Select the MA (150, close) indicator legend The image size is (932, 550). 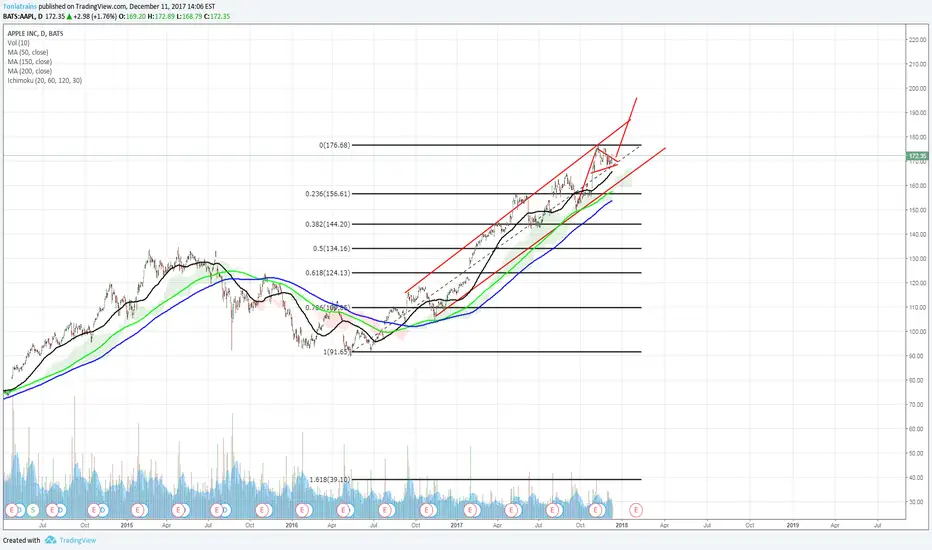tap(30, 62)
